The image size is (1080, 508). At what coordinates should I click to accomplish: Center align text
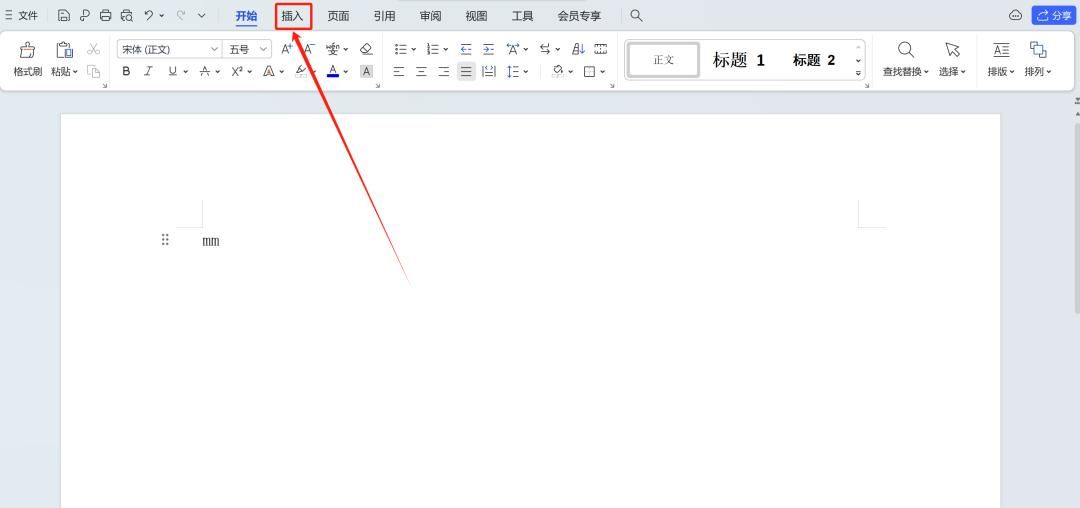click(422, 71)
